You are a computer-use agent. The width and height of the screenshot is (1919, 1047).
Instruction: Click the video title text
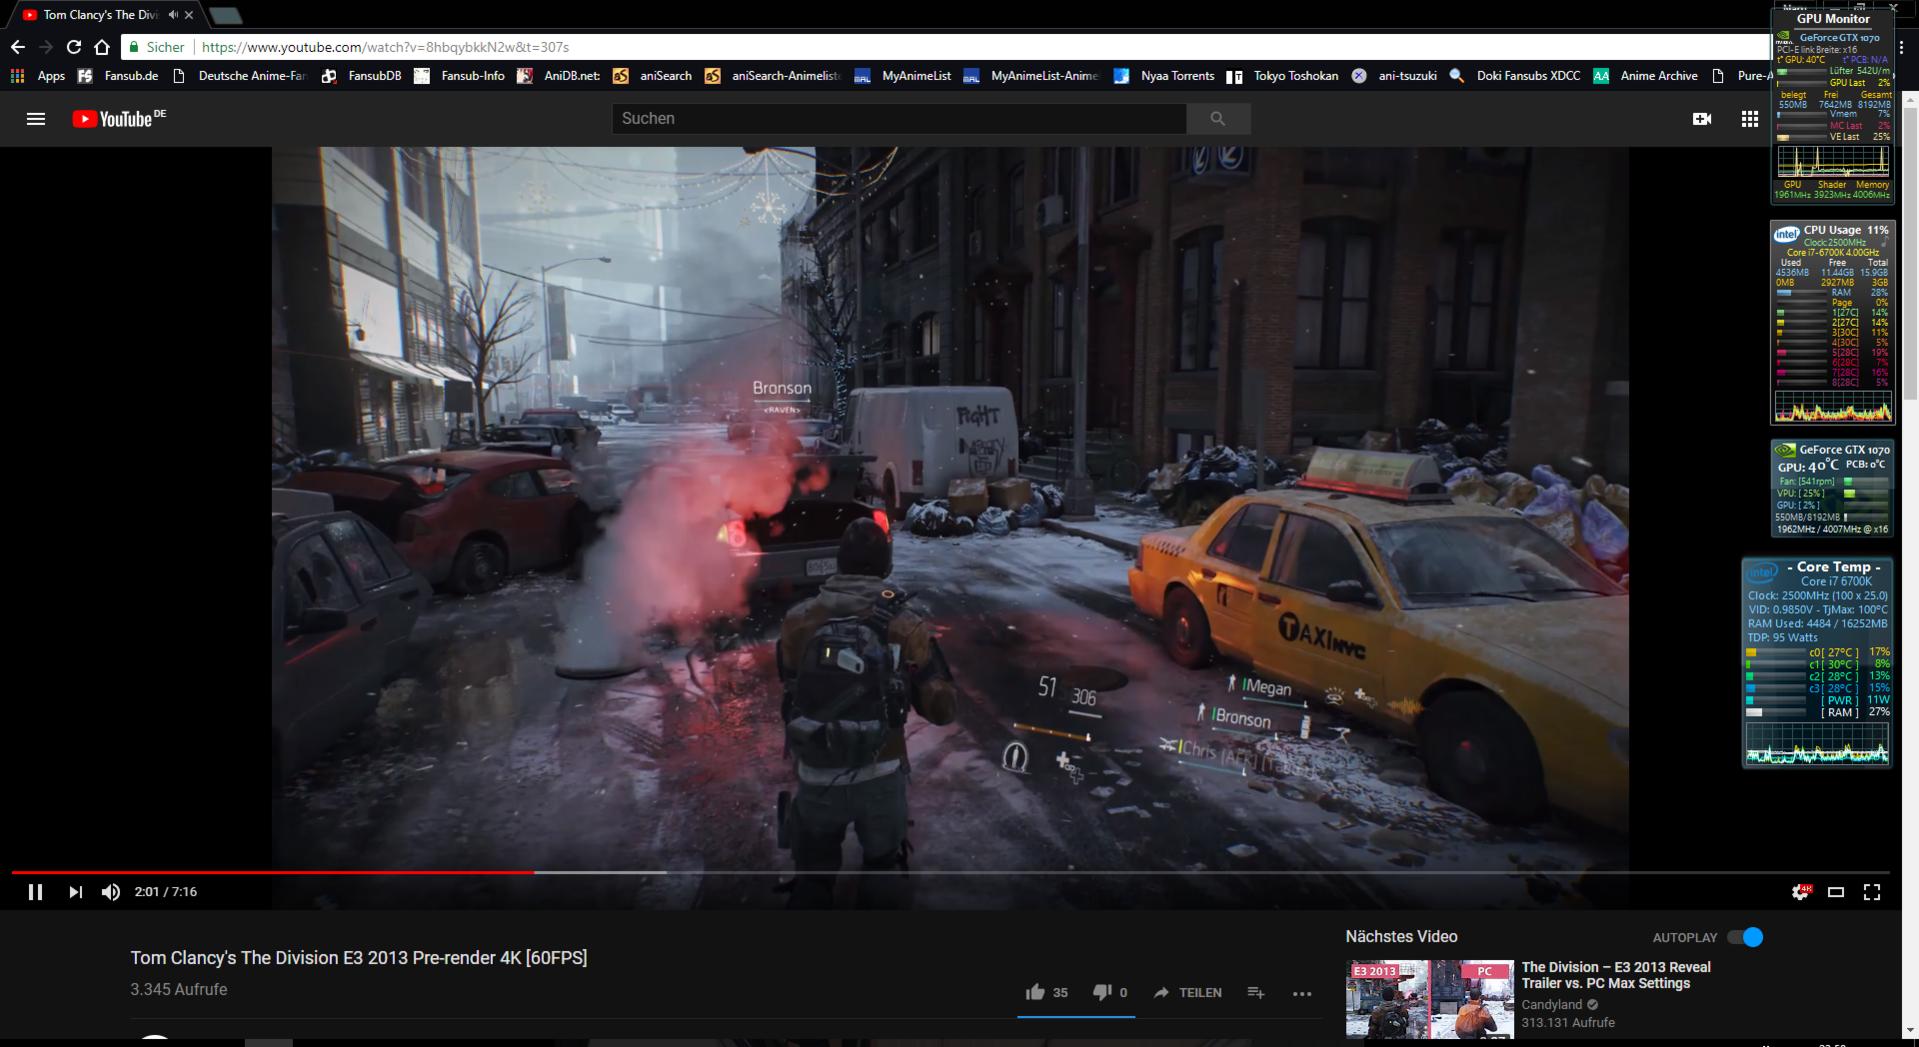pos(358,958)
